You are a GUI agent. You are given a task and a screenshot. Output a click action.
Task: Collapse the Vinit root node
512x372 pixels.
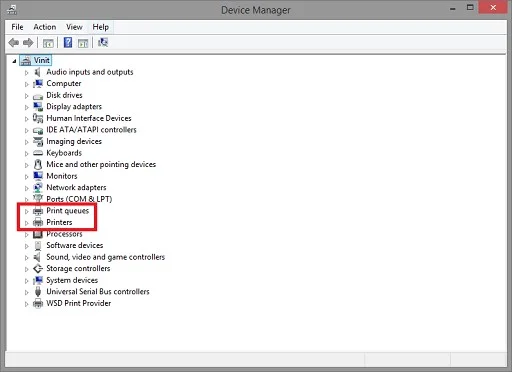click(14, 61)
